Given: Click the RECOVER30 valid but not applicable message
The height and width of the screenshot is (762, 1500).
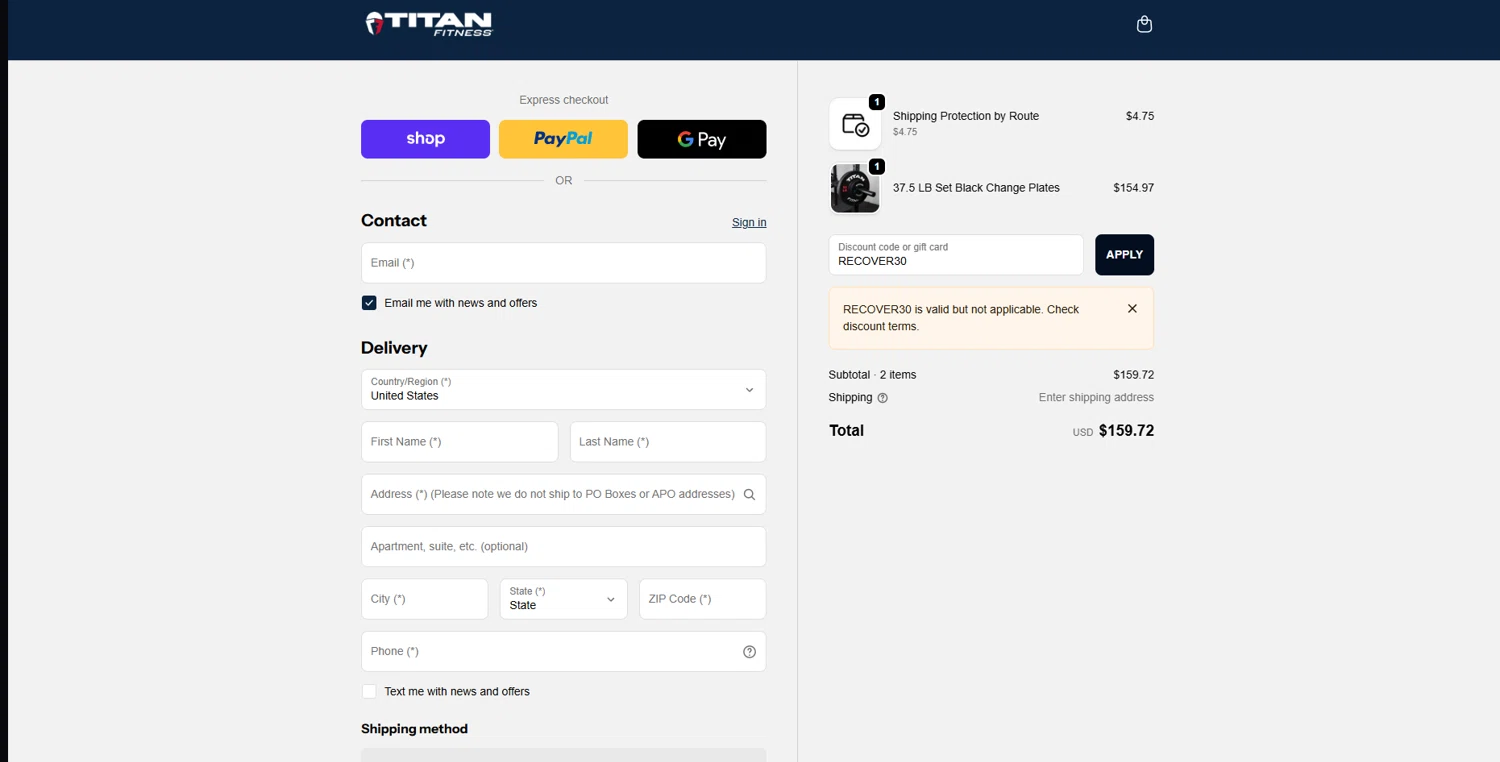Looking at the screenshot, I should click(x=961, y=318).
